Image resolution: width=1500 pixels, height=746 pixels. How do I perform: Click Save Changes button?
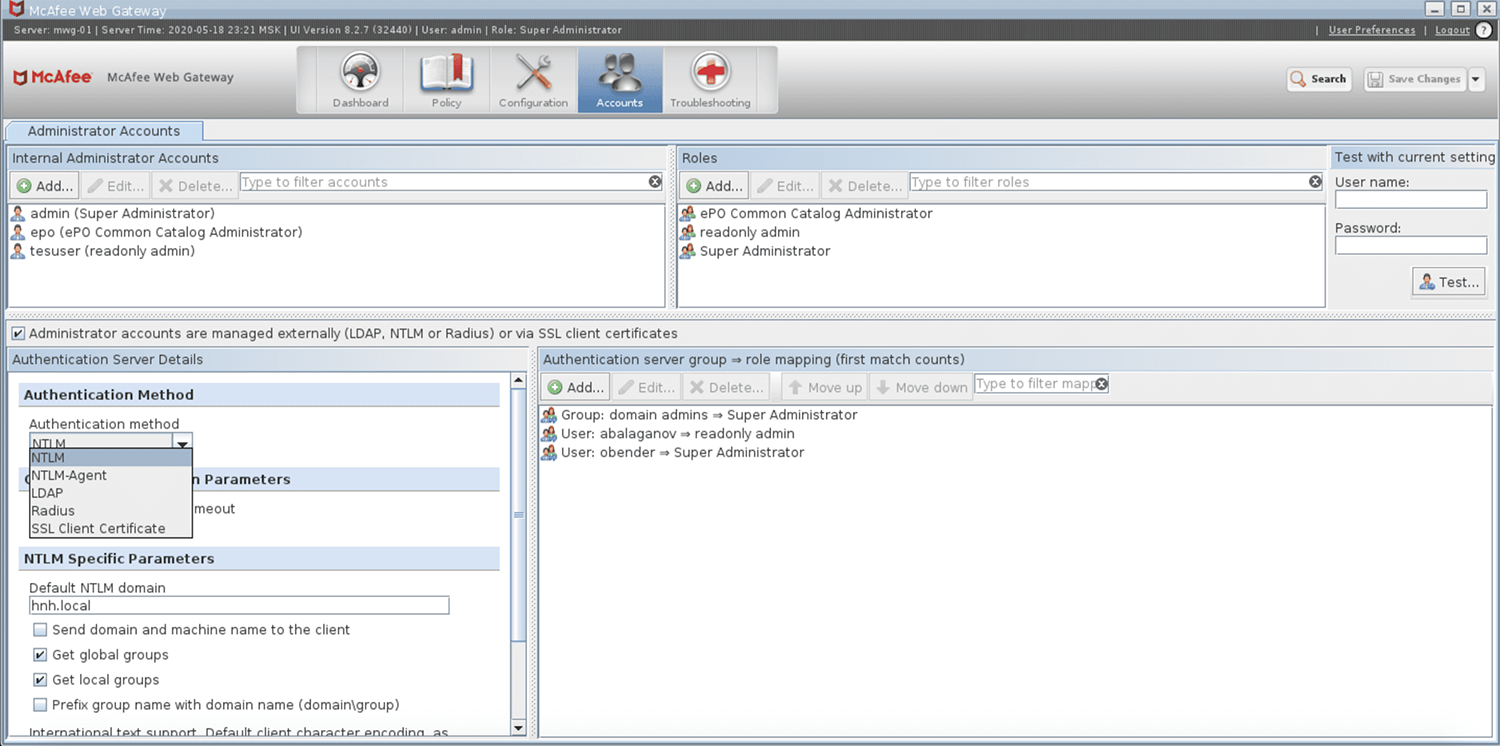(1415, 79)
